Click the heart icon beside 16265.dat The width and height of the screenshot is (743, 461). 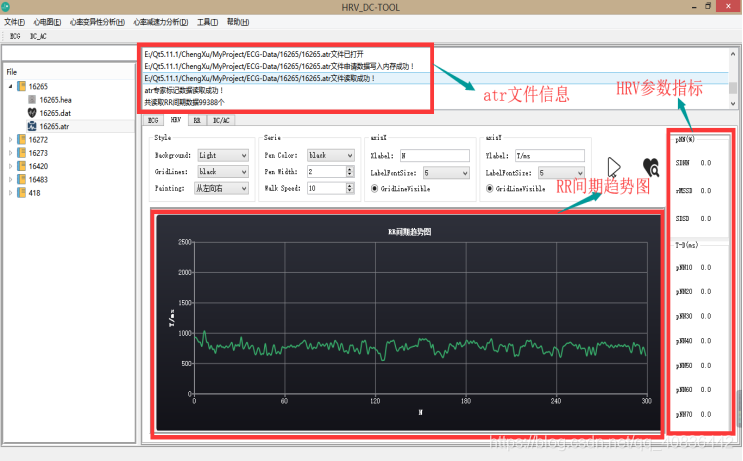tap(32, 113)
